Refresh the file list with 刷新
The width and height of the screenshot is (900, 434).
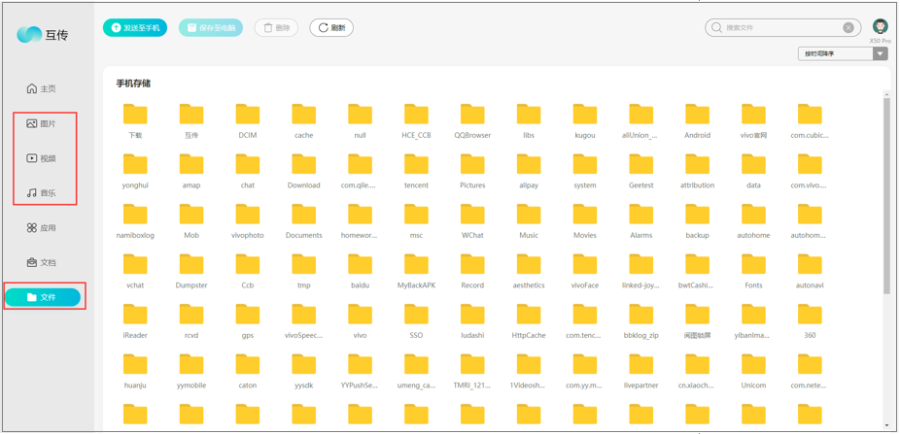(x=331, y=28)
